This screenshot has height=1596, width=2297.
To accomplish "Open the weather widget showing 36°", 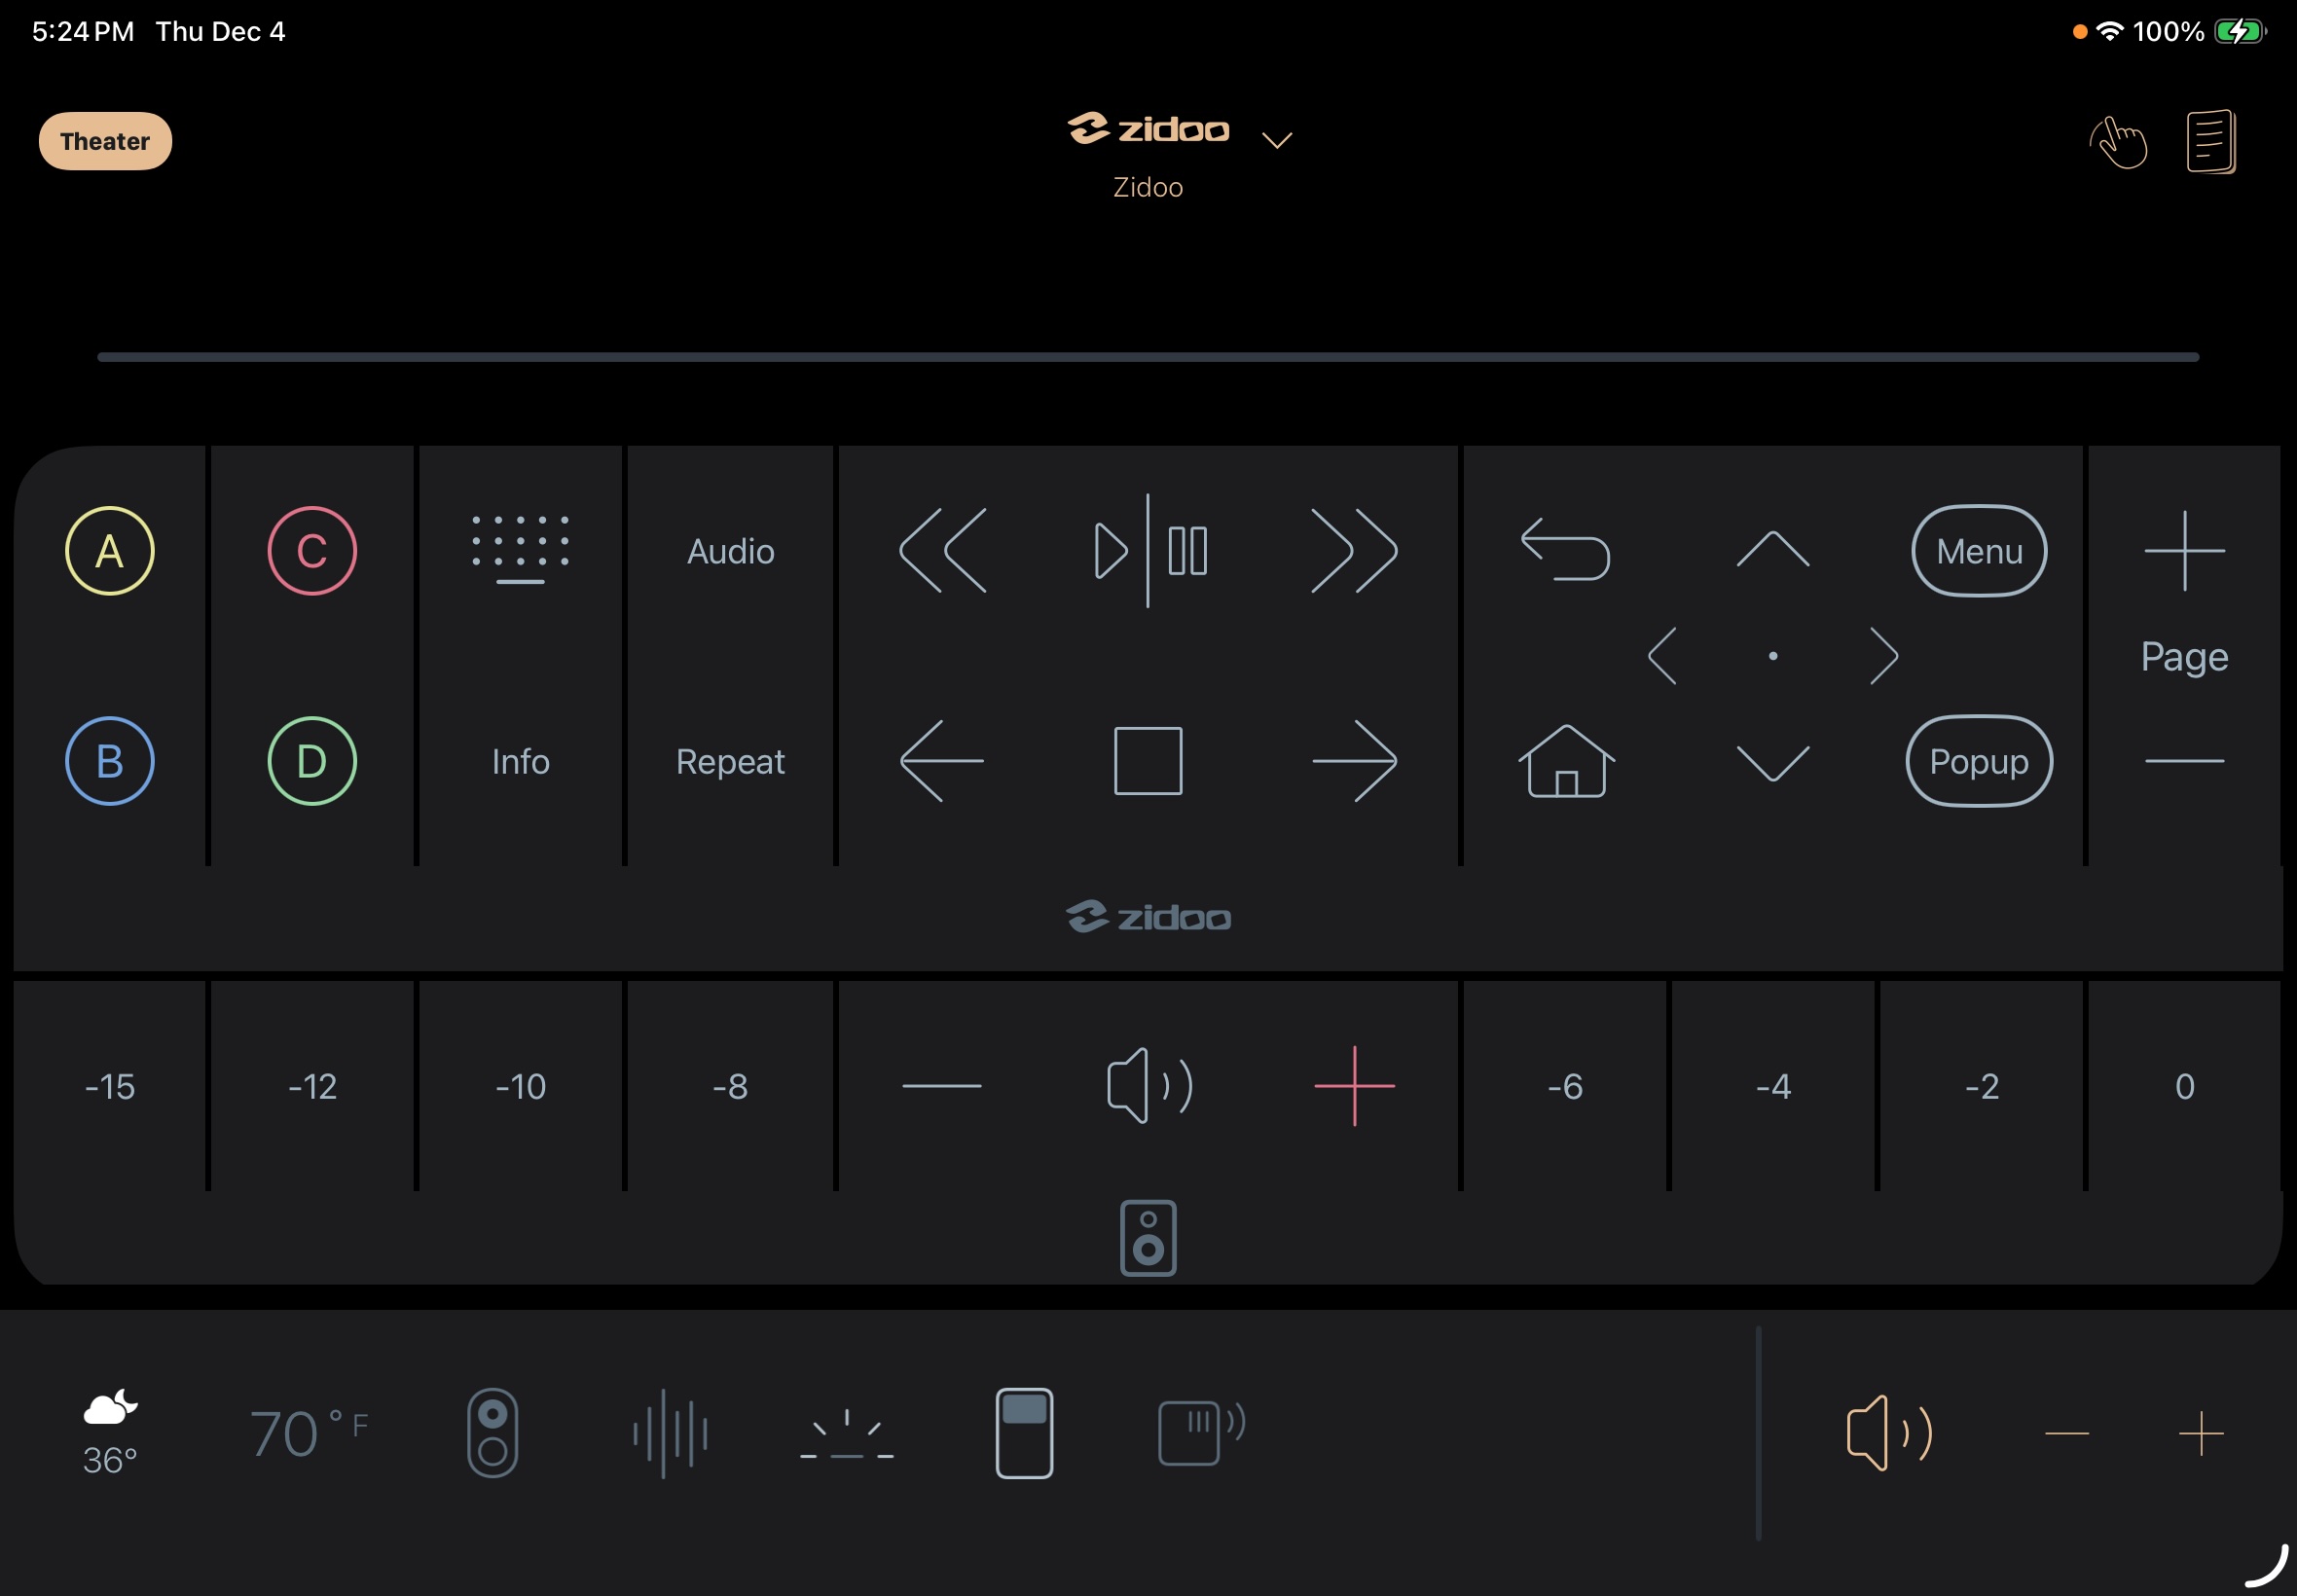I will (x=110, y=1432).
